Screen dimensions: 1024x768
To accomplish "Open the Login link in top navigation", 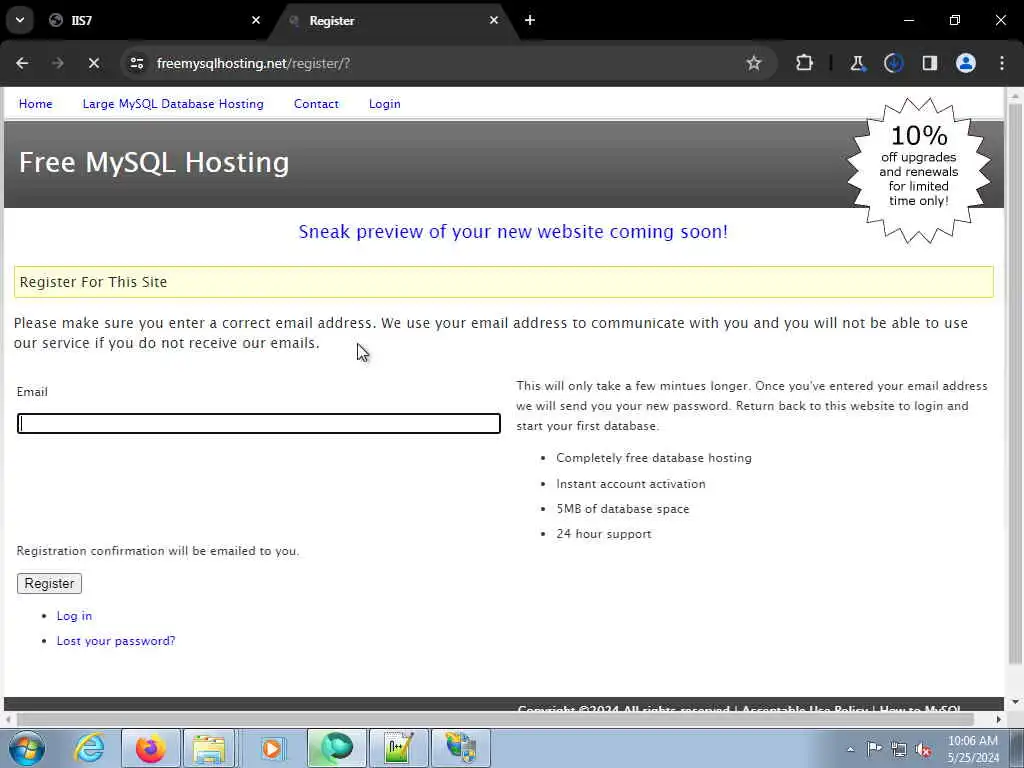I will (x=385, y=104).
